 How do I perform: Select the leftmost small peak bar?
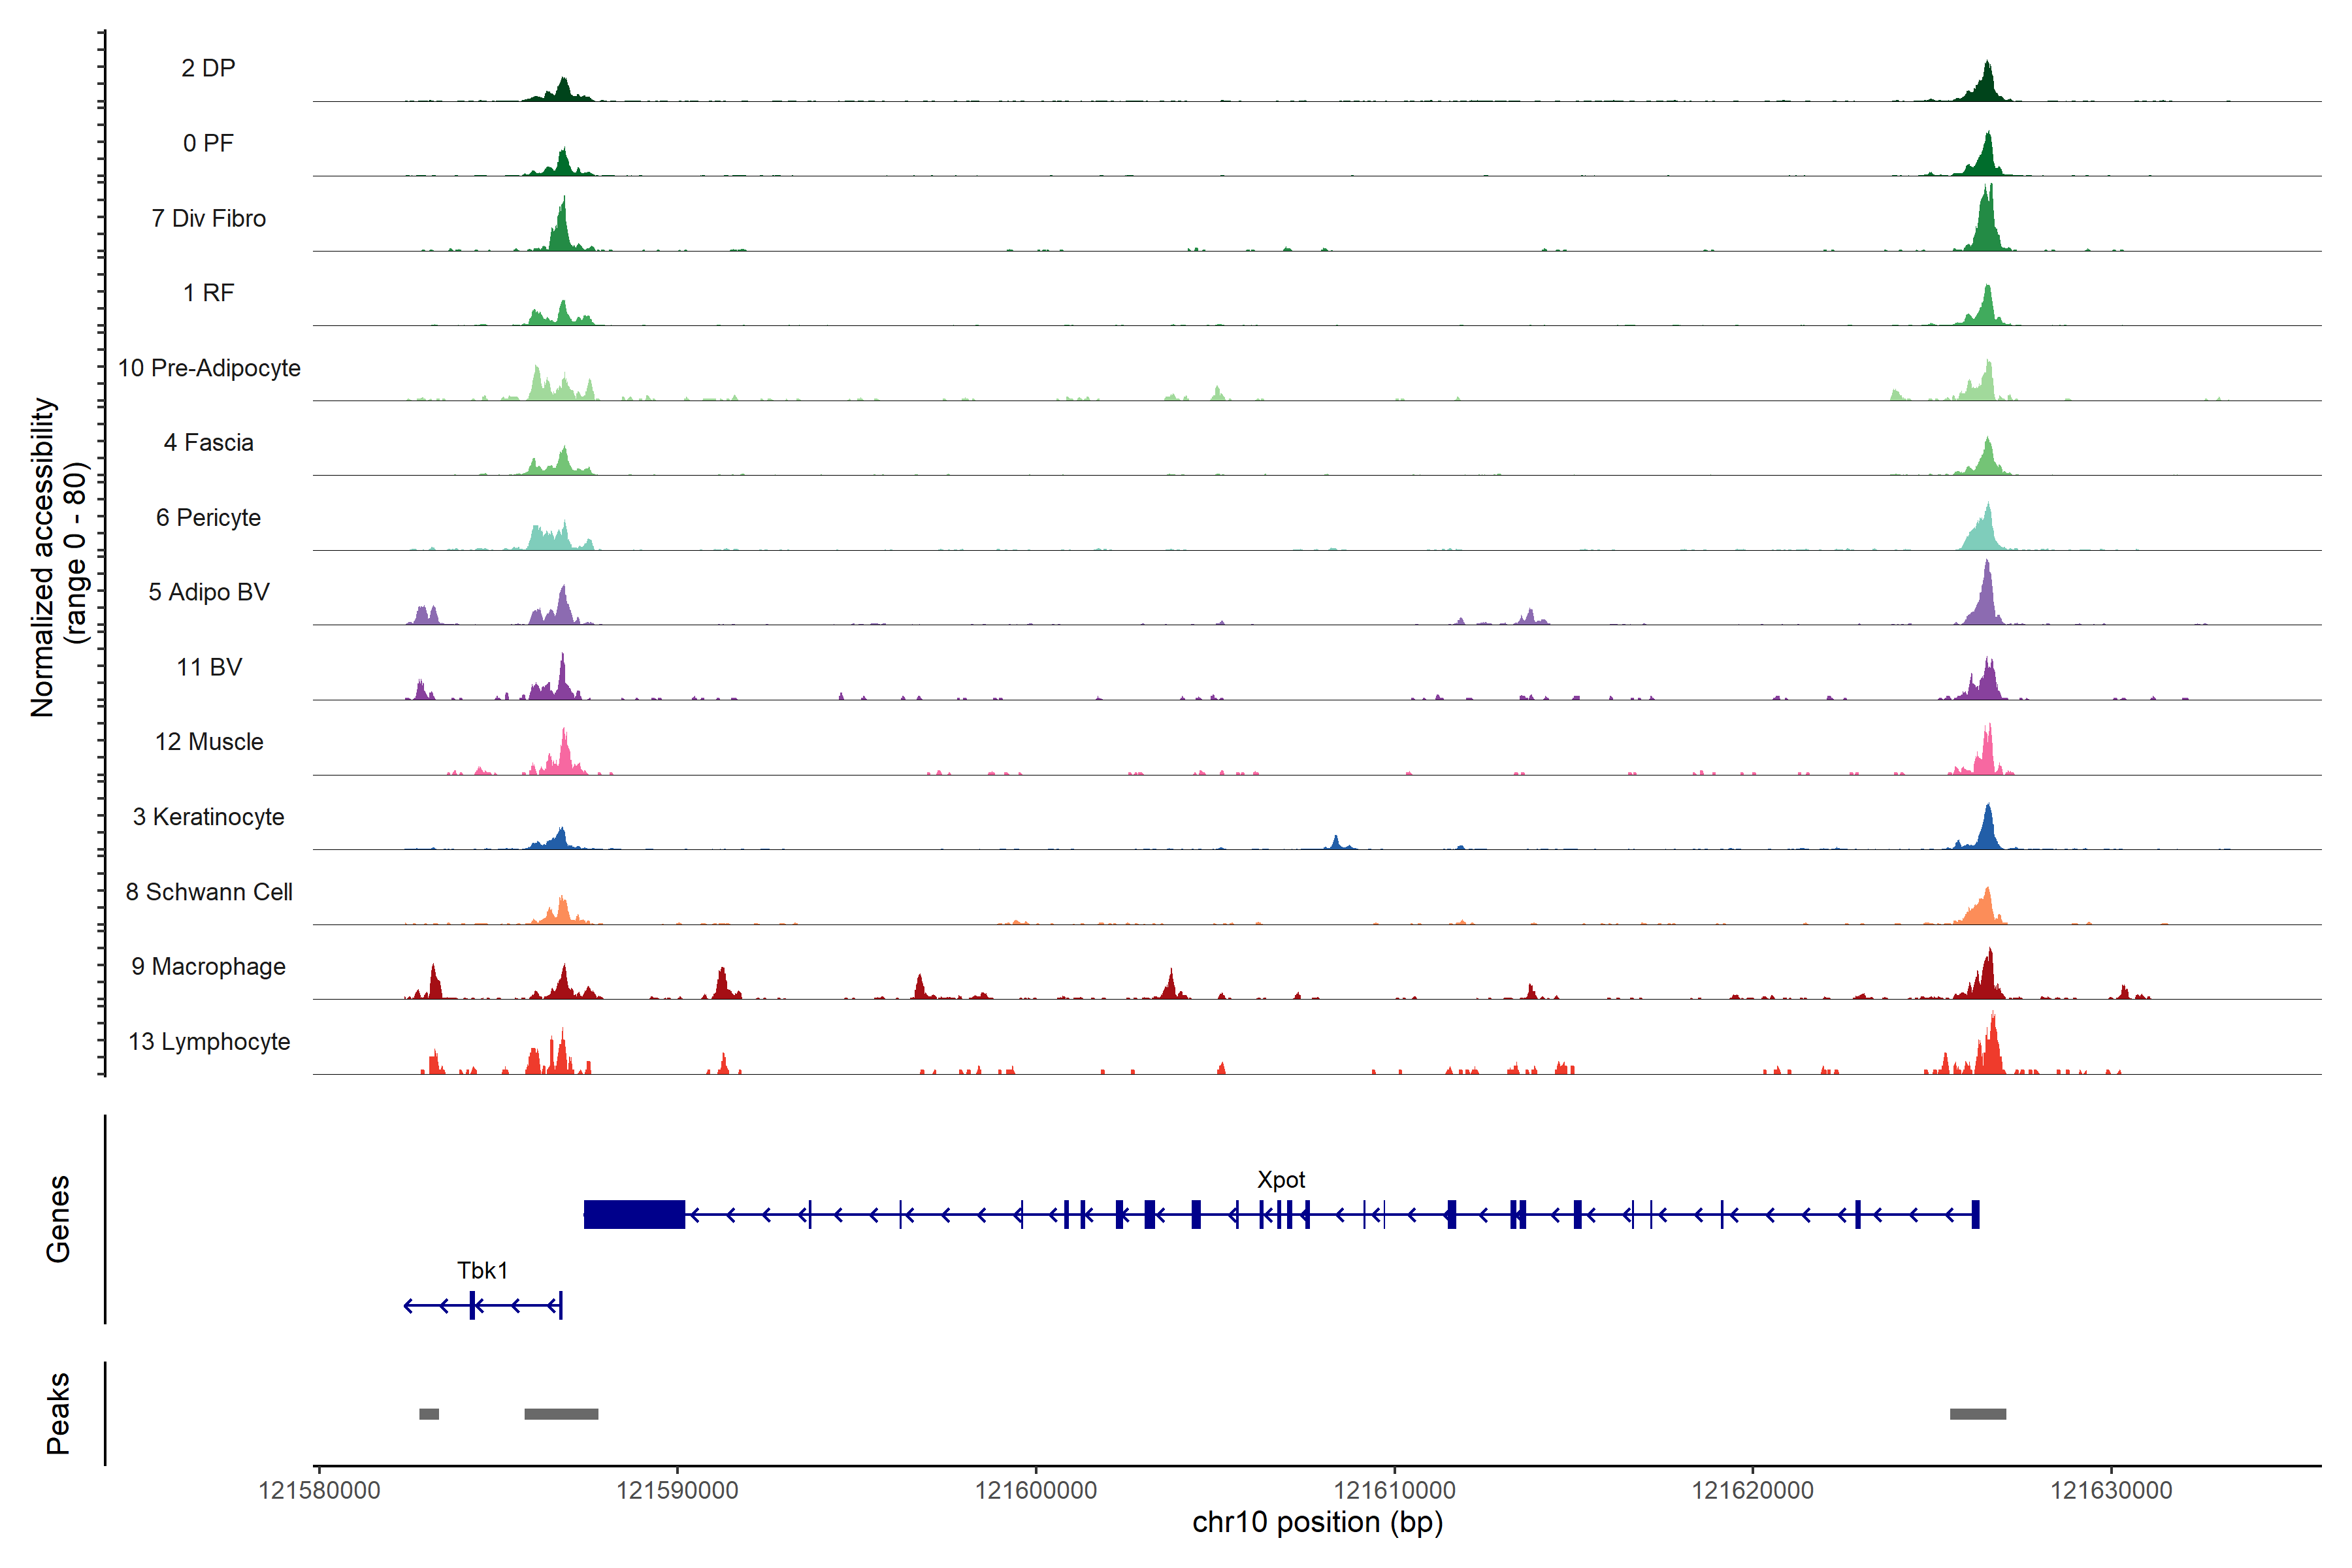click(429, 1413)
